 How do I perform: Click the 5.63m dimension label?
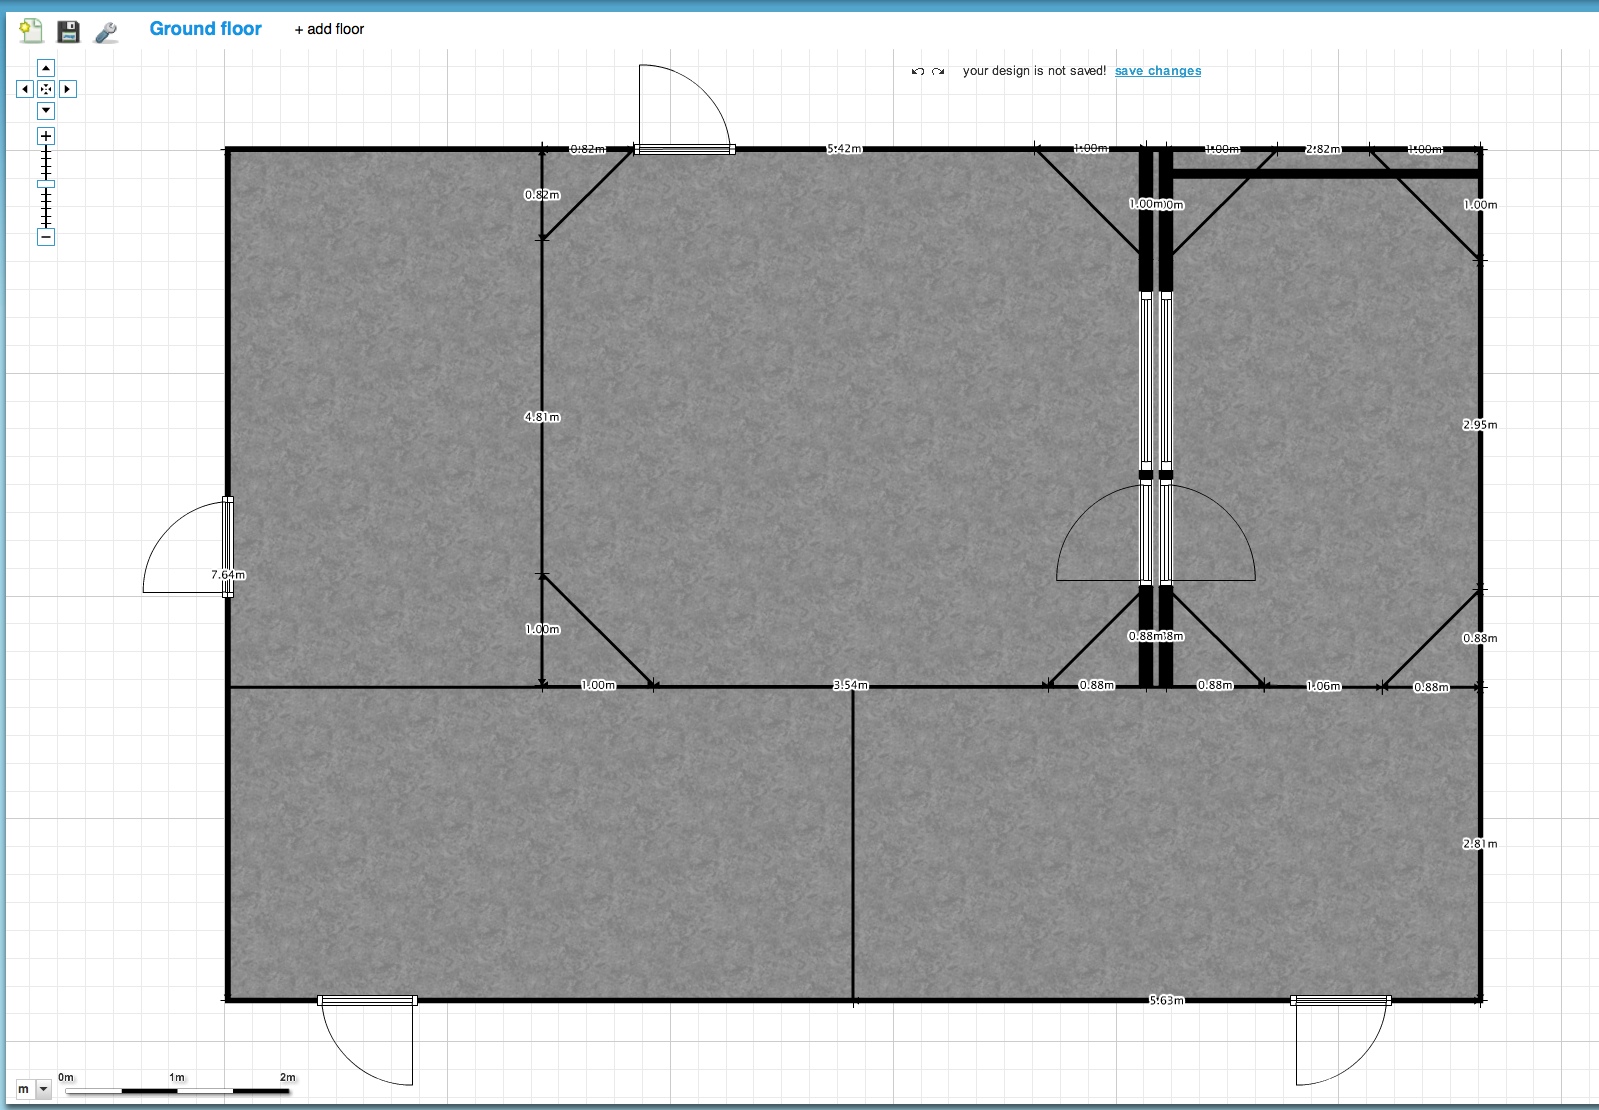click(x=1166, y=1000)
